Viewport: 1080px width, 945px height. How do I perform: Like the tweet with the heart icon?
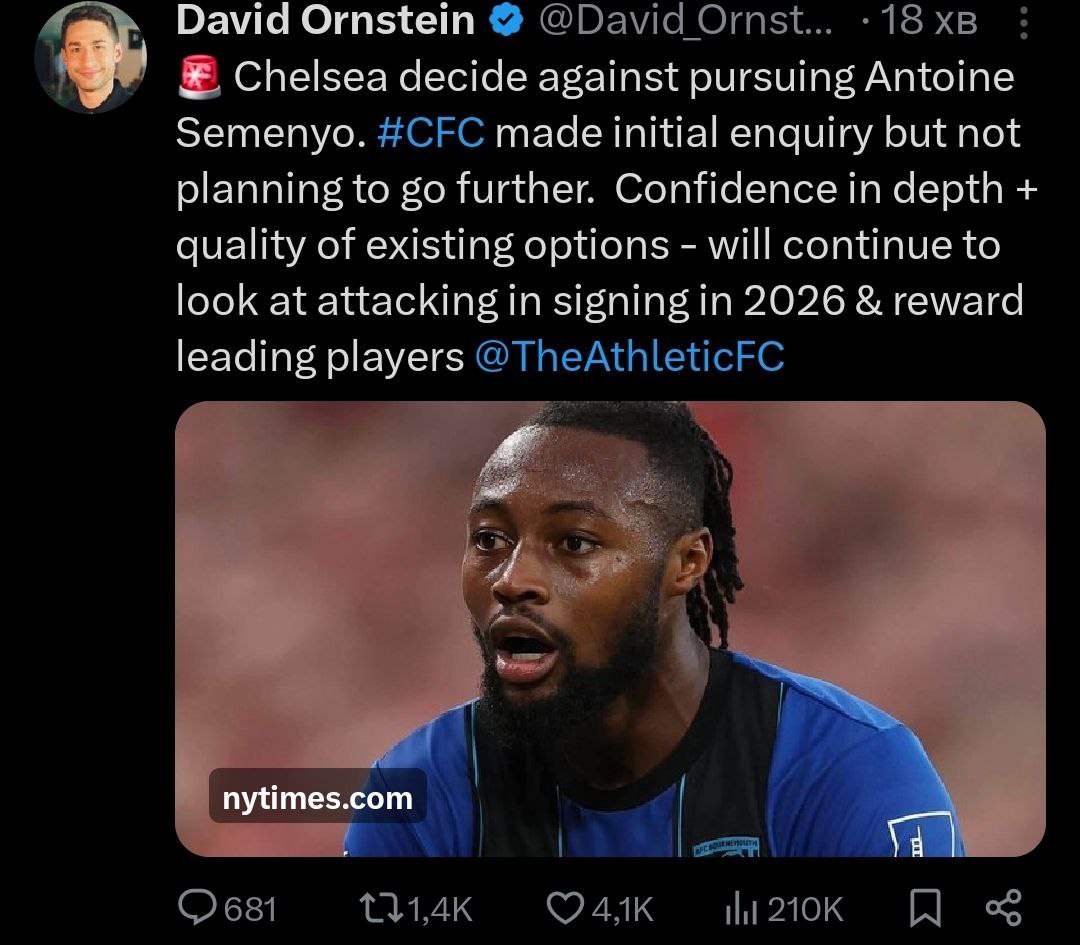pos(565,908)
